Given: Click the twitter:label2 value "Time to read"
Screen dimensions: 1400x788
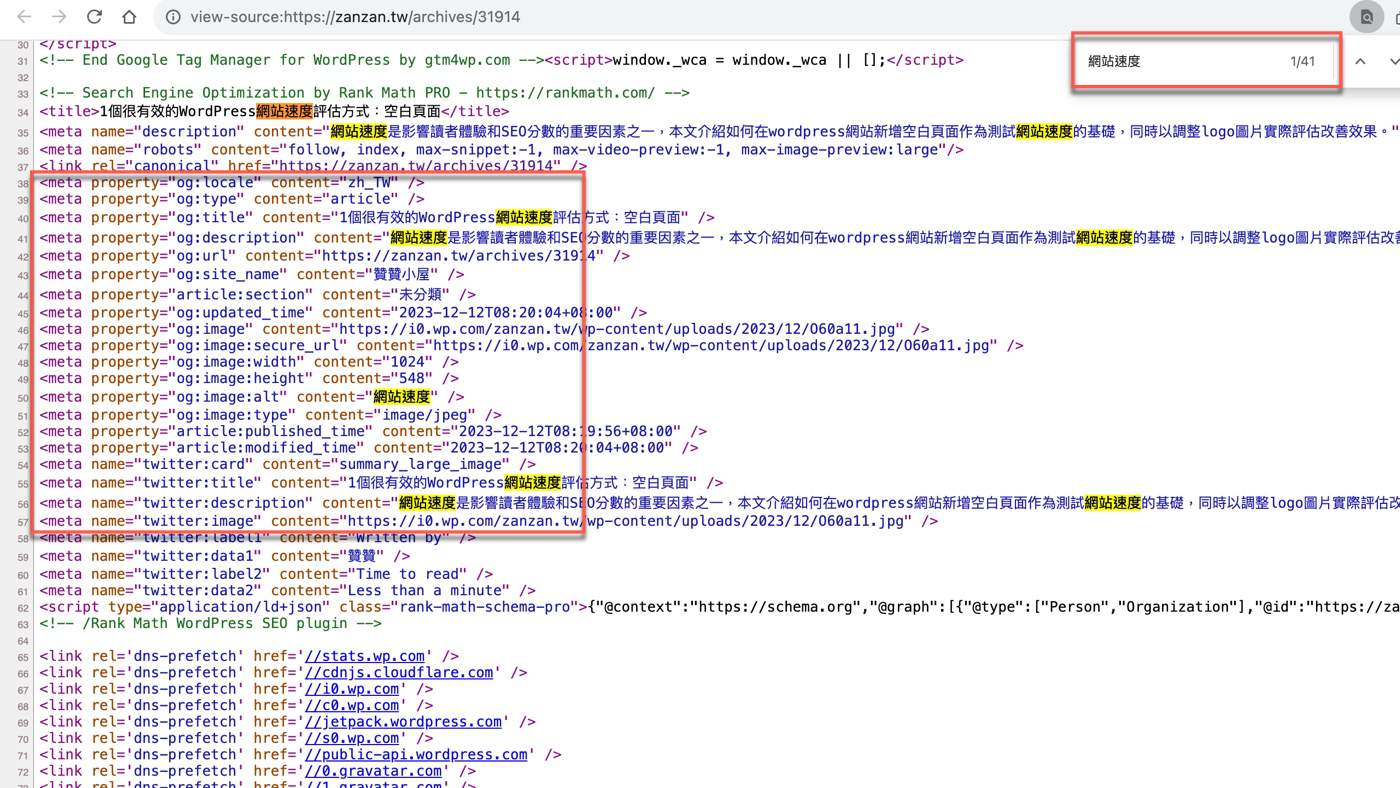Looking at the screenshot, I should point(407,574).
